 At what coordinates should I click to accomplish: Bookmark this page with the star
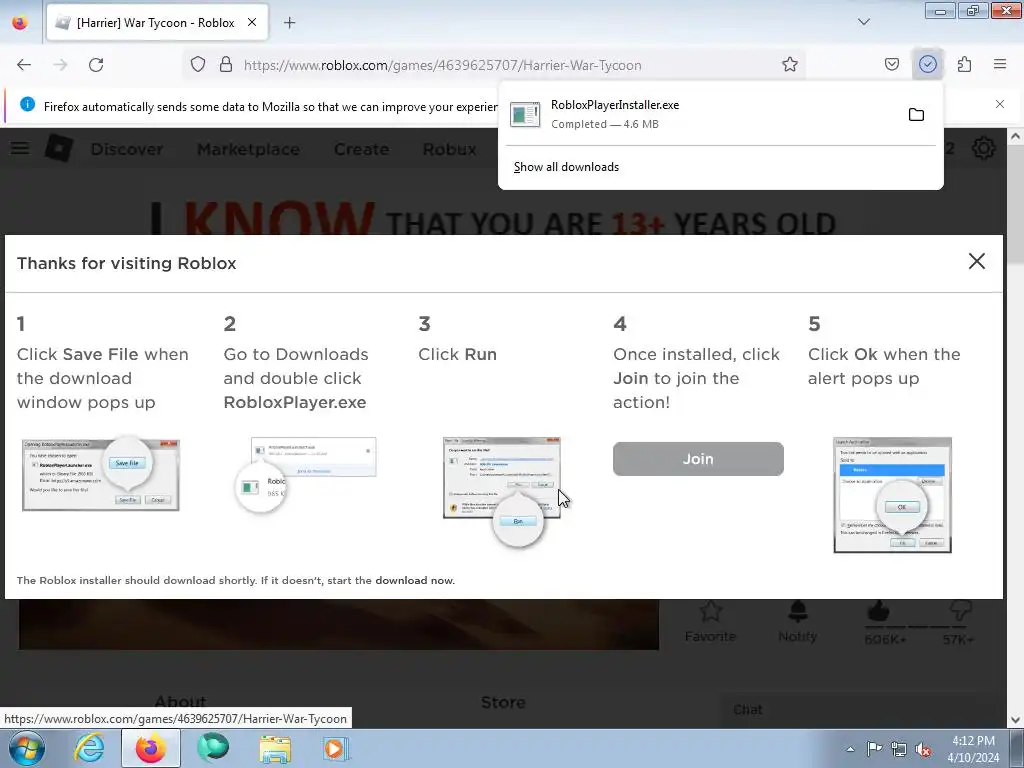pyautogui.click(x=790, y=65)
